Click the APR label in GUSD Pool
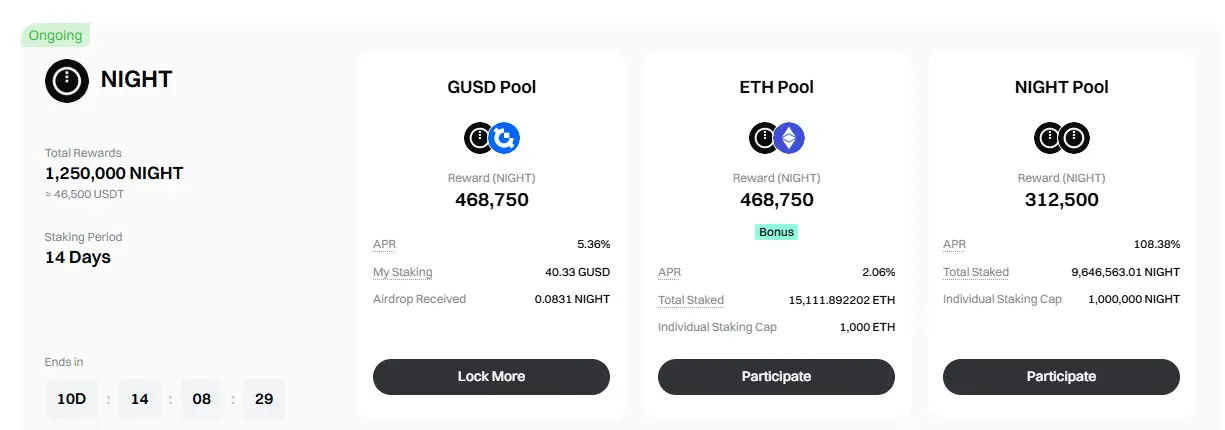Viewport: 1225px width, 430px height. coord(384,244)
